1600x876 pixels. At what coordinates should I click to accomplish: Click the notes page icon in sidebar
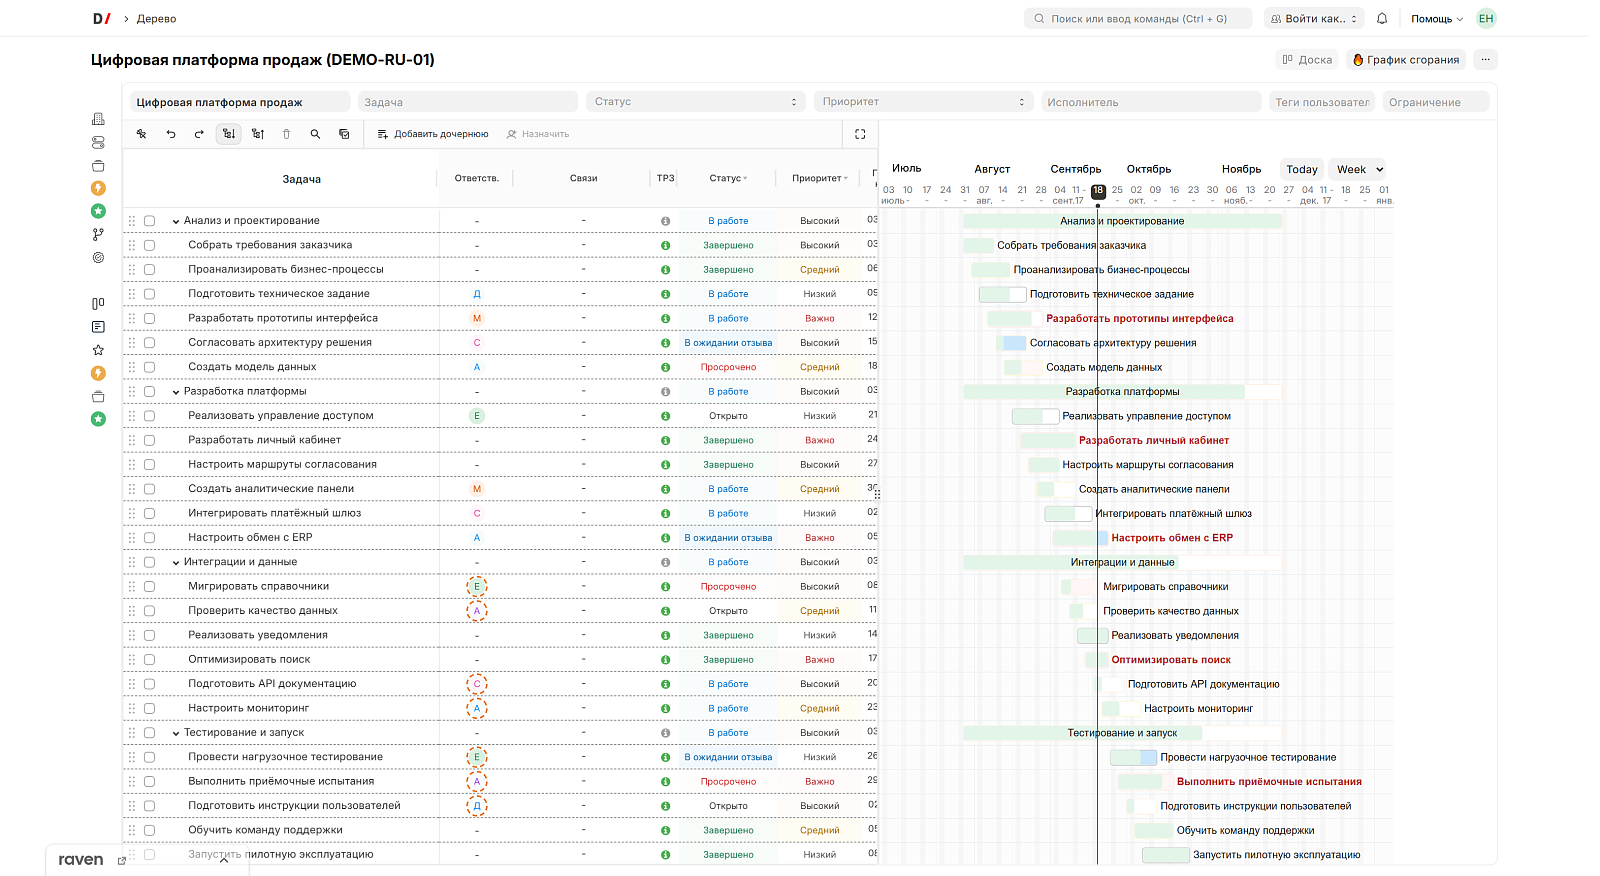coord(98,327)
